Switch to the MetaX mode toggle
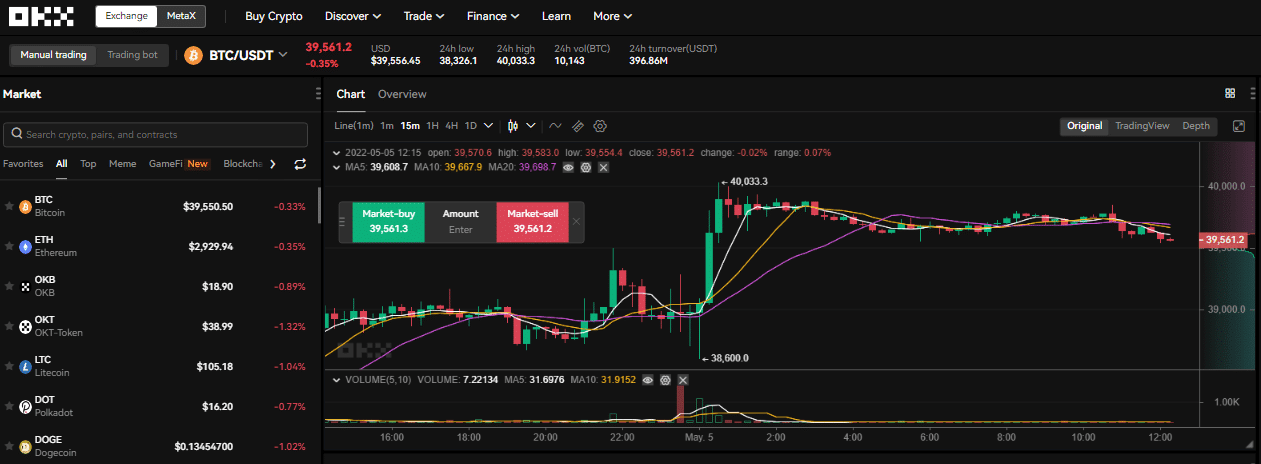 pos(180,16)
